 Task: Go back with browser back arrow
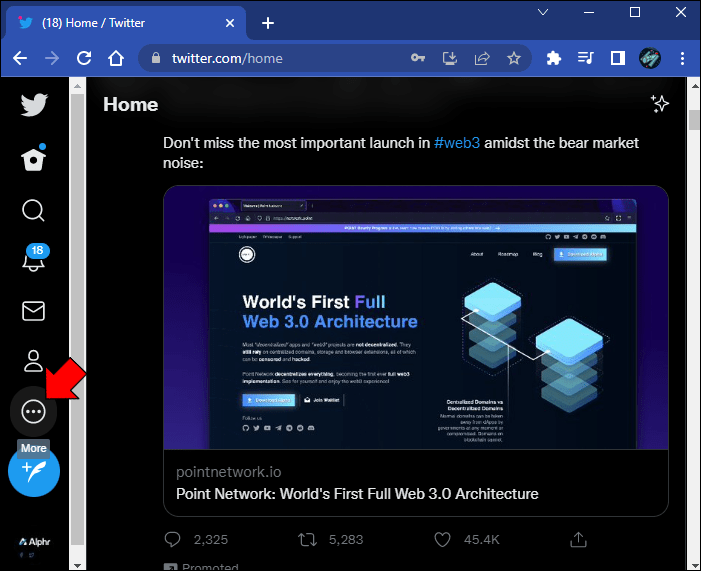click(20, 58)
